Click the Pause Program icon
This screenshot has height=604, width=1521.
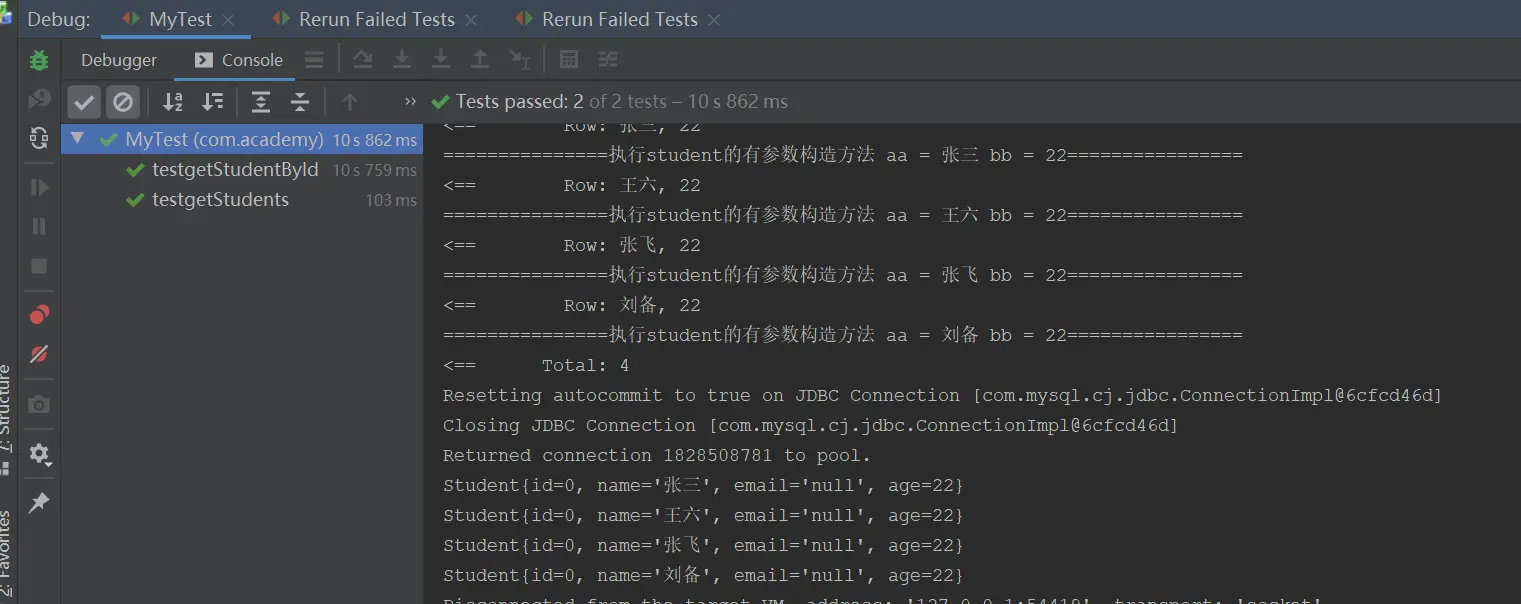39,227
